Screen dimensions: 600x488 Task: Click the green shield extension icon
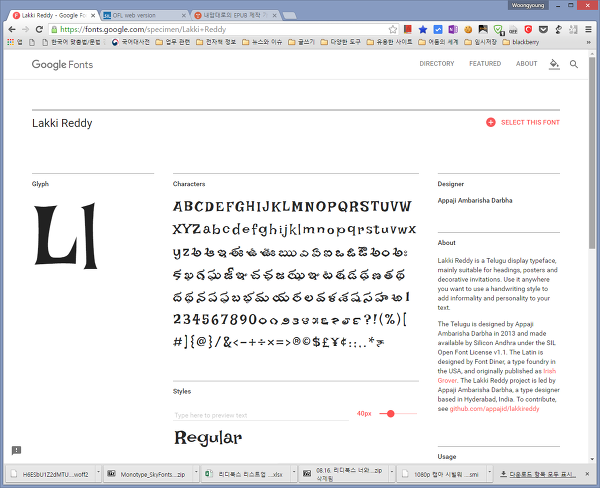pyautogui.click(x=498, y=29)
